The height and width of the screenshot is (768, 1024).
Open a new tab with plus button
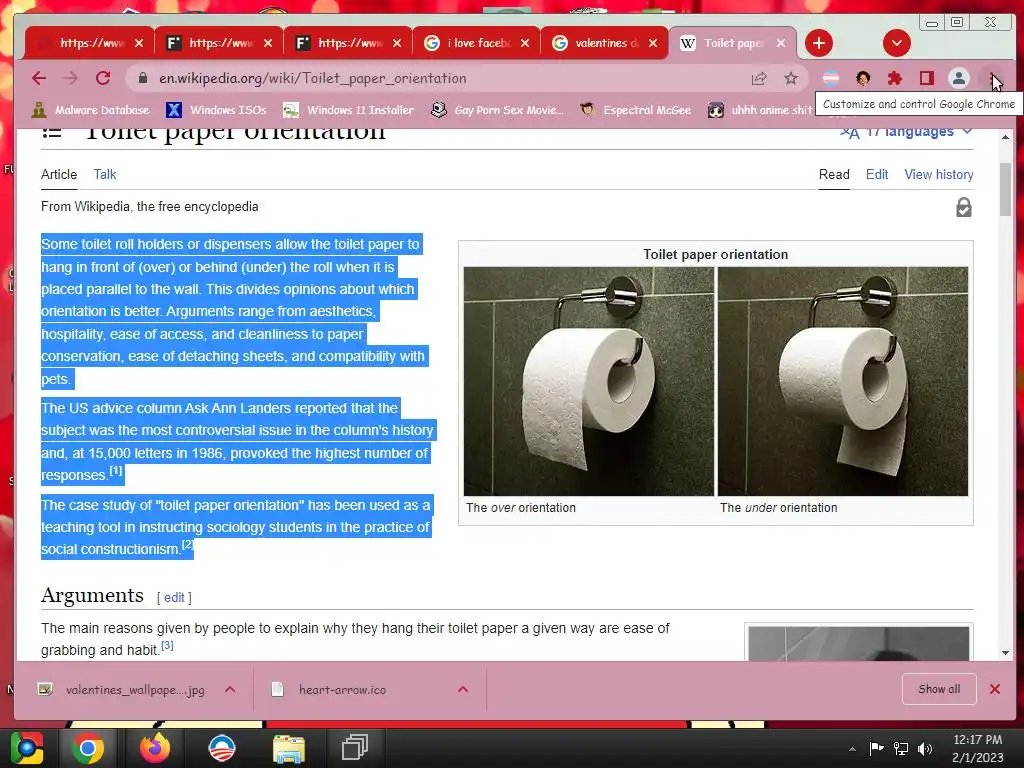click(818, 43)
